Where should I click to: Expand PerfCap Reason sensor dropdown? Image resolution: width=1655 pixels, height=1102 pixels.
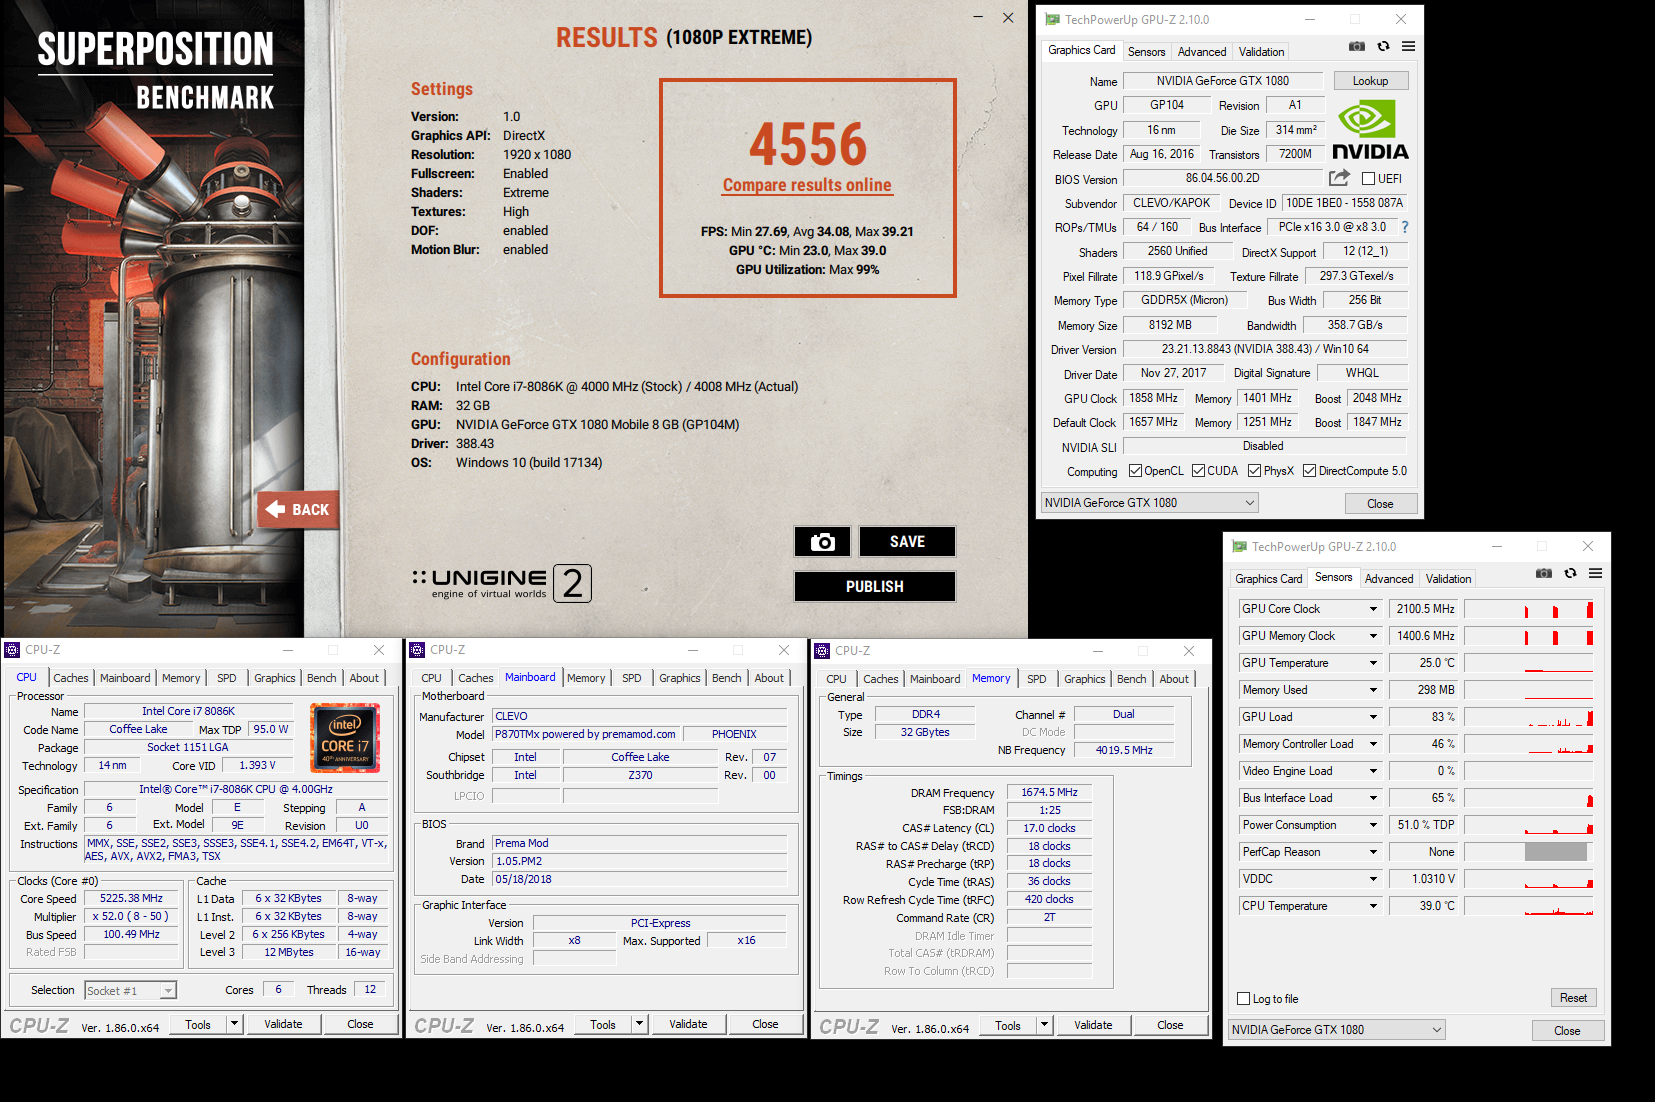coord(1373,852)
